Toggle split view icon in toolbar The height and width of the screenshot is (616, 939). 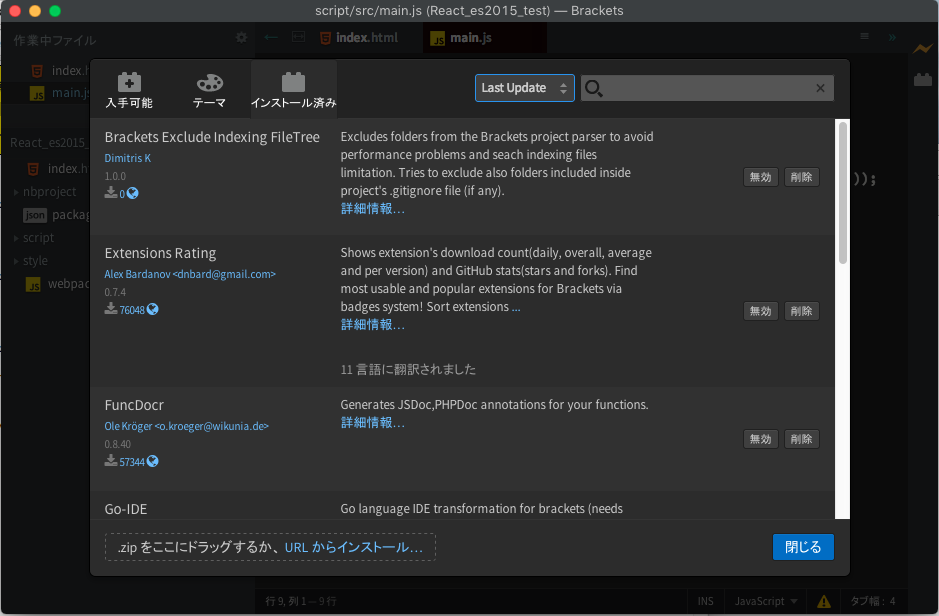coord(298,37)
